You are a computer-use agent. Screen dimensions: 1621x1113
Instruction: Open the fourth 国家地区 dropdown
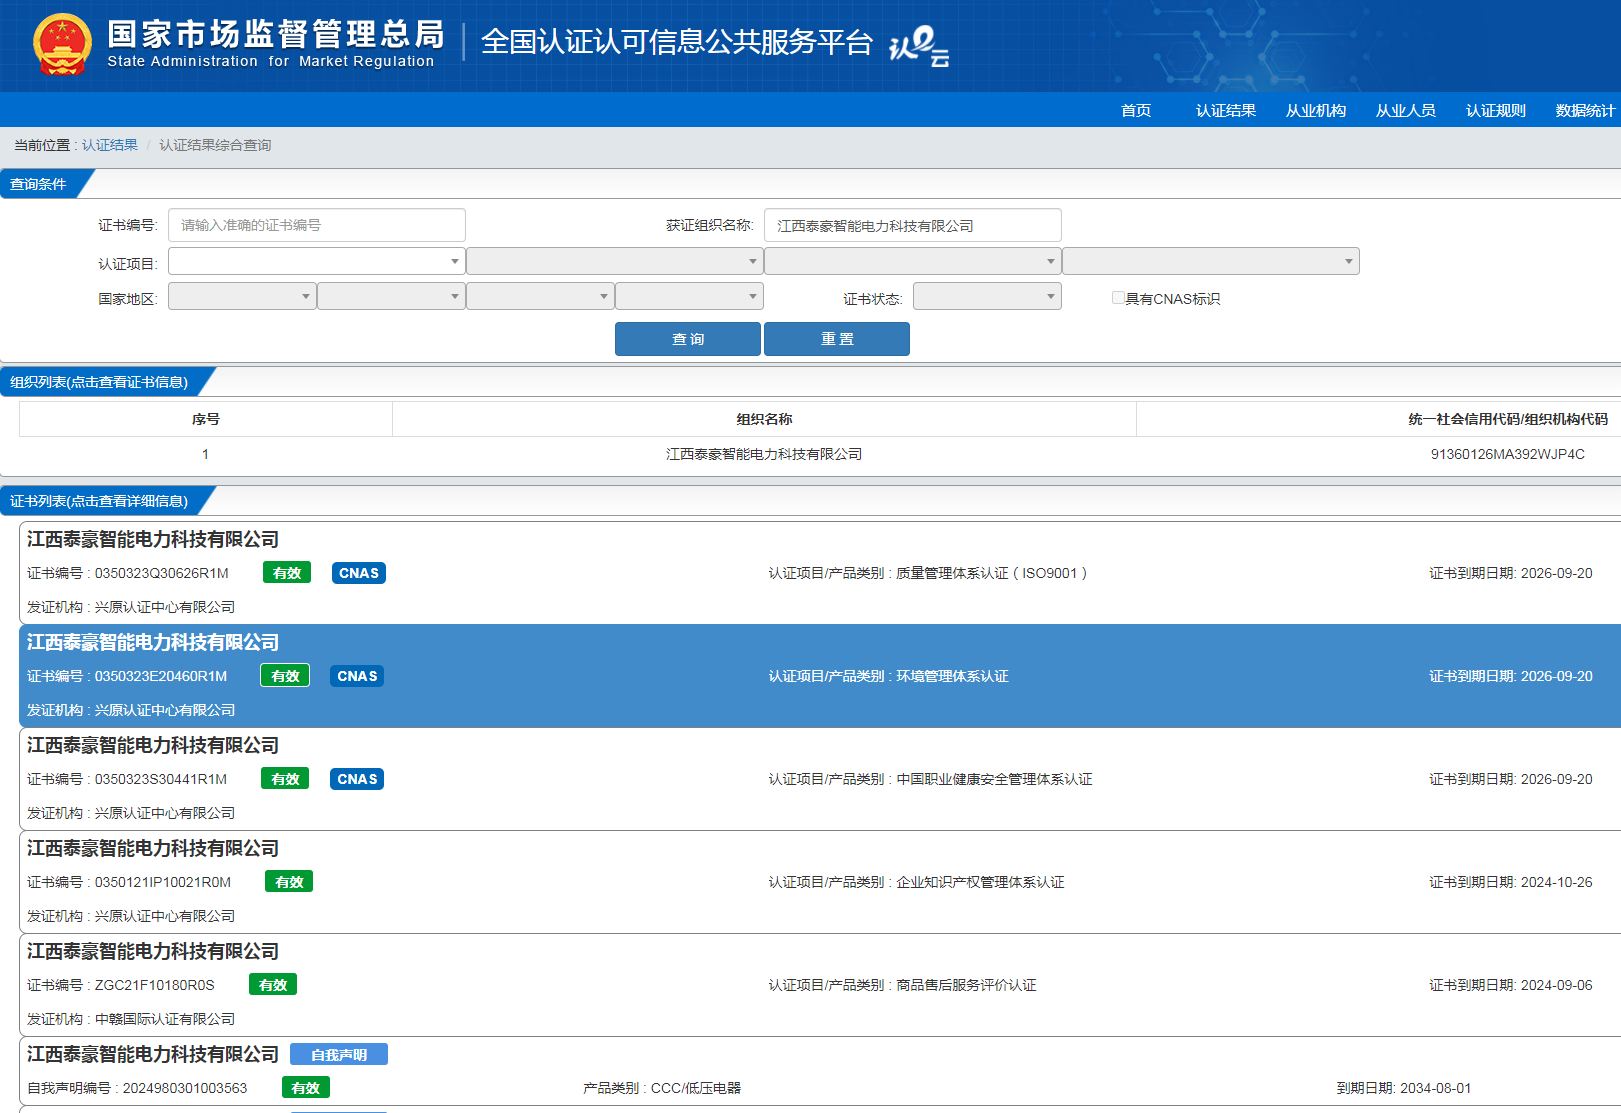pos(689,296)
